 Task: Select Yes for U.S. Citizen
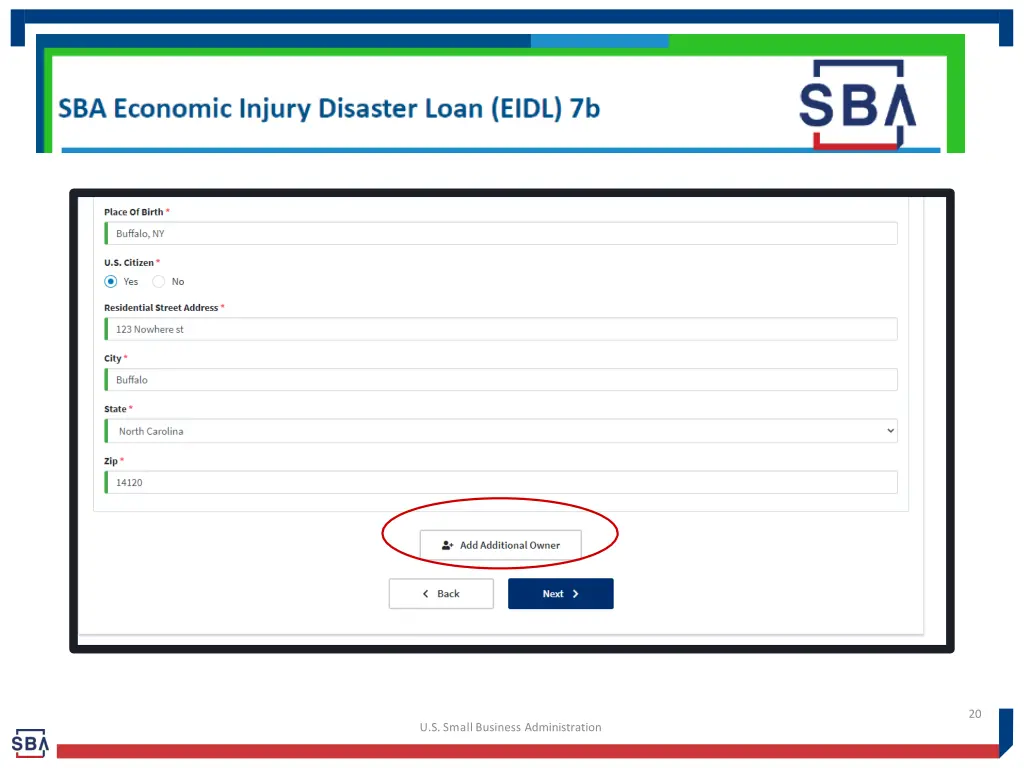point(110,281)
